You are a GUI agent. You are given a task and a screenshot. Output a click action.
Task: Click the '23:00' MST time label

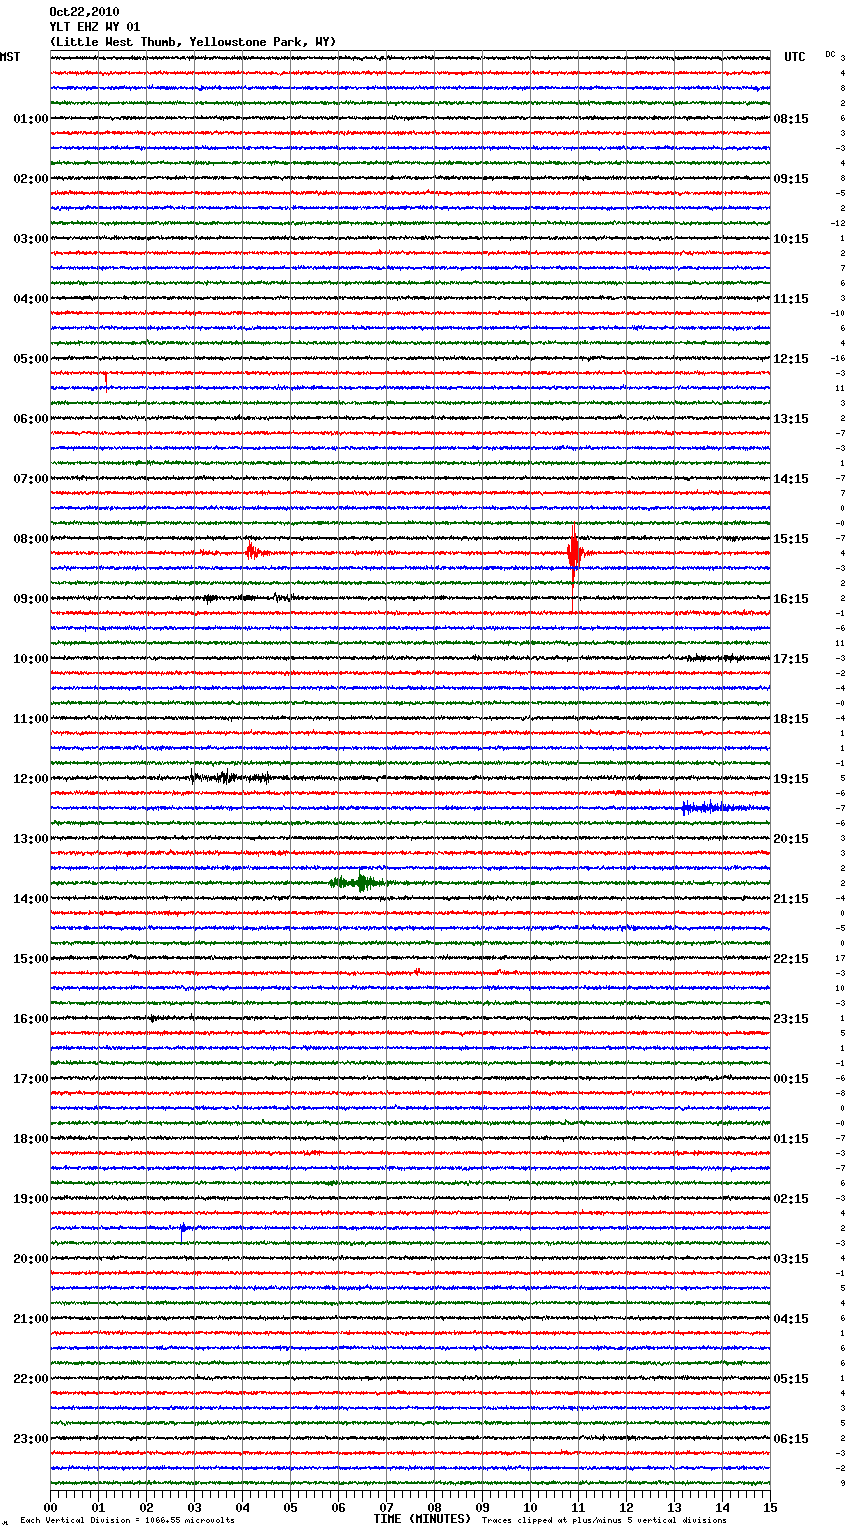31,1439
